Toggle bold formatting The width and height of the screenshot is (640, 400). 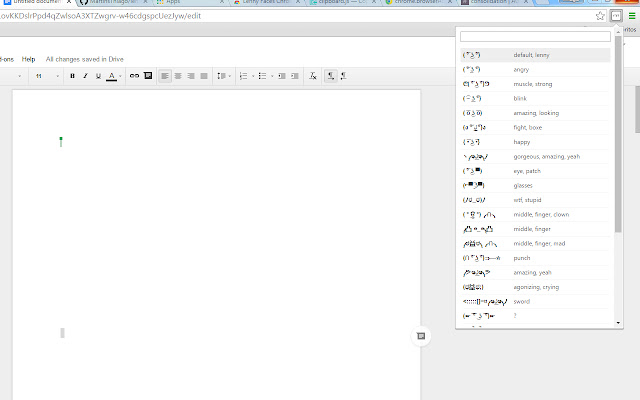(x=72, y=76)
